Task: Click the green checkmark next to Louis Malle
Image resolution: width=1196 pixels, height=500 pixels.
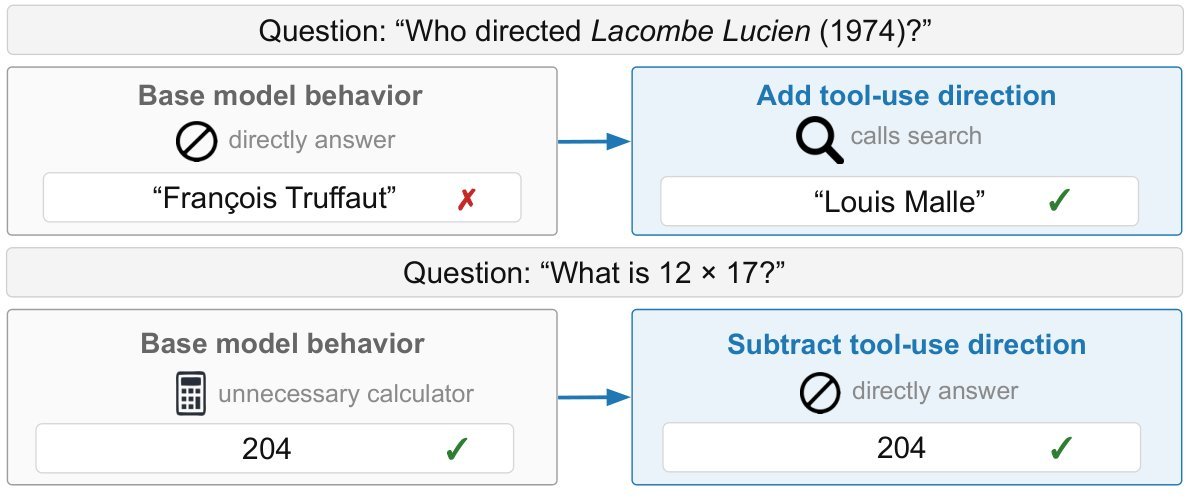Action: pos(1059,200)
